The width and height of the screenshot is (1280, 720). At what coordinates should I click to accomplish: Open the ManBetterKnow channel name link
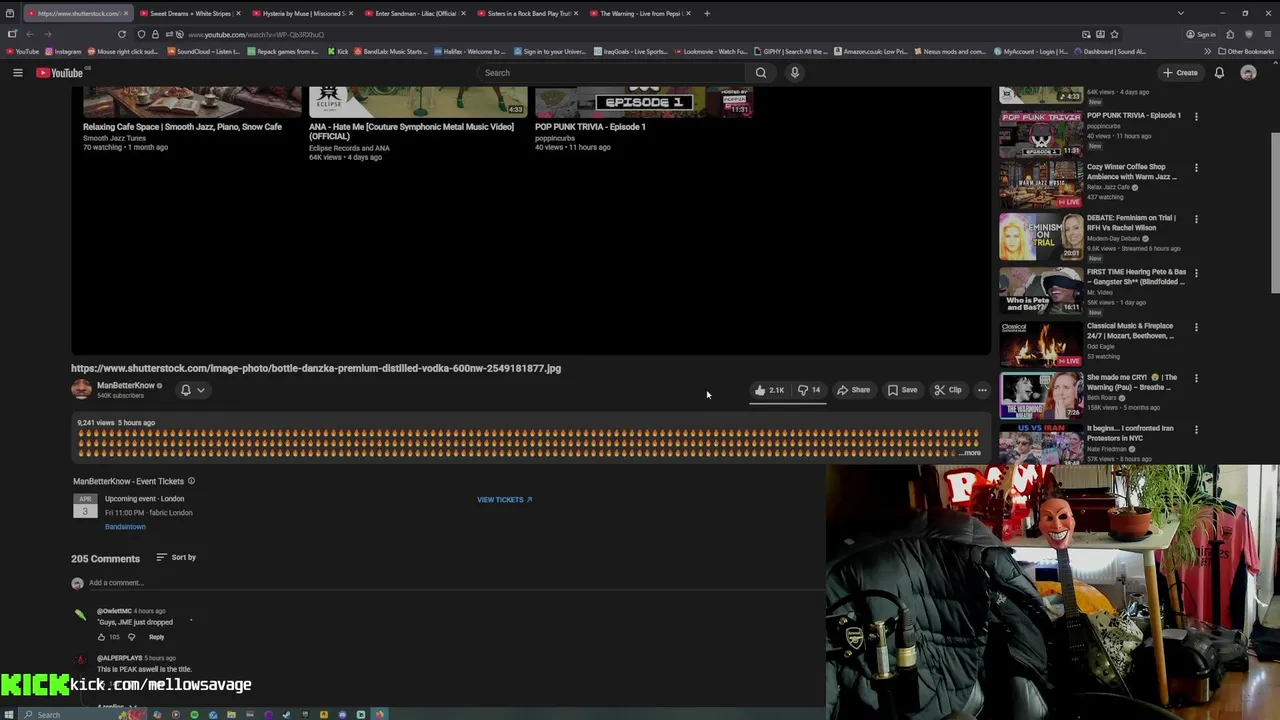click(x=126, y=385)
